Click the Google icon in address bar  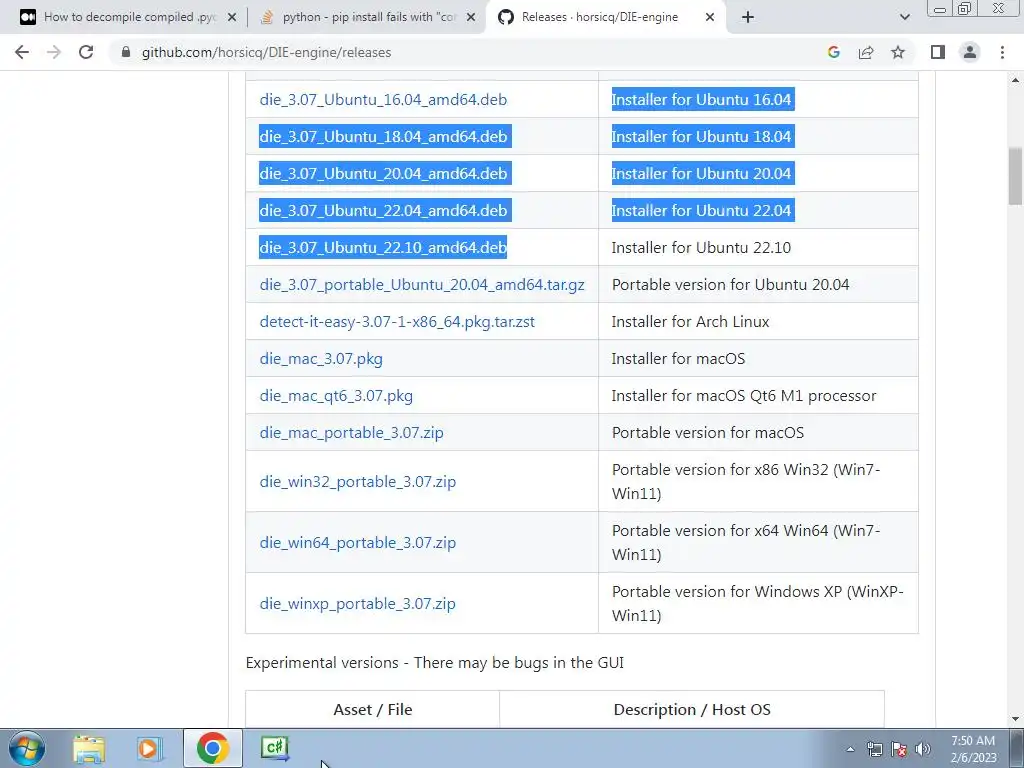[x=833, y=52]
